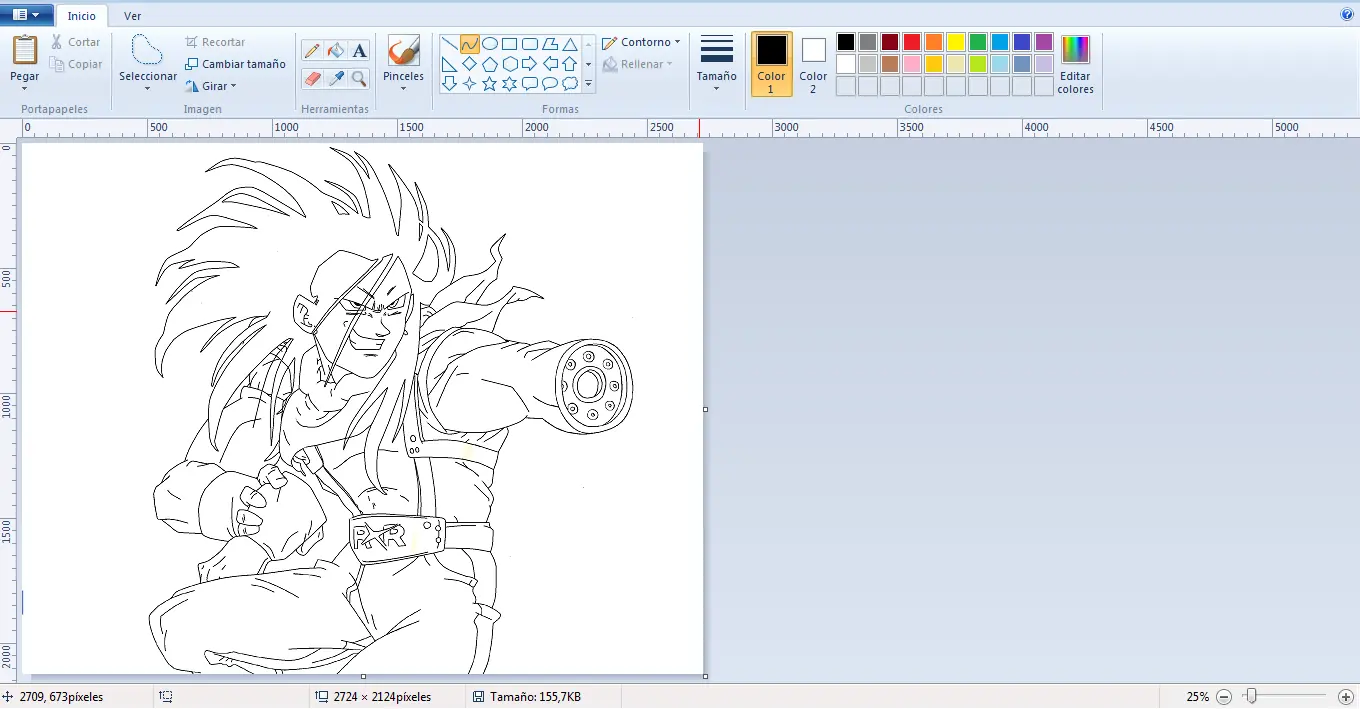Select the Polygon shape

550,44
